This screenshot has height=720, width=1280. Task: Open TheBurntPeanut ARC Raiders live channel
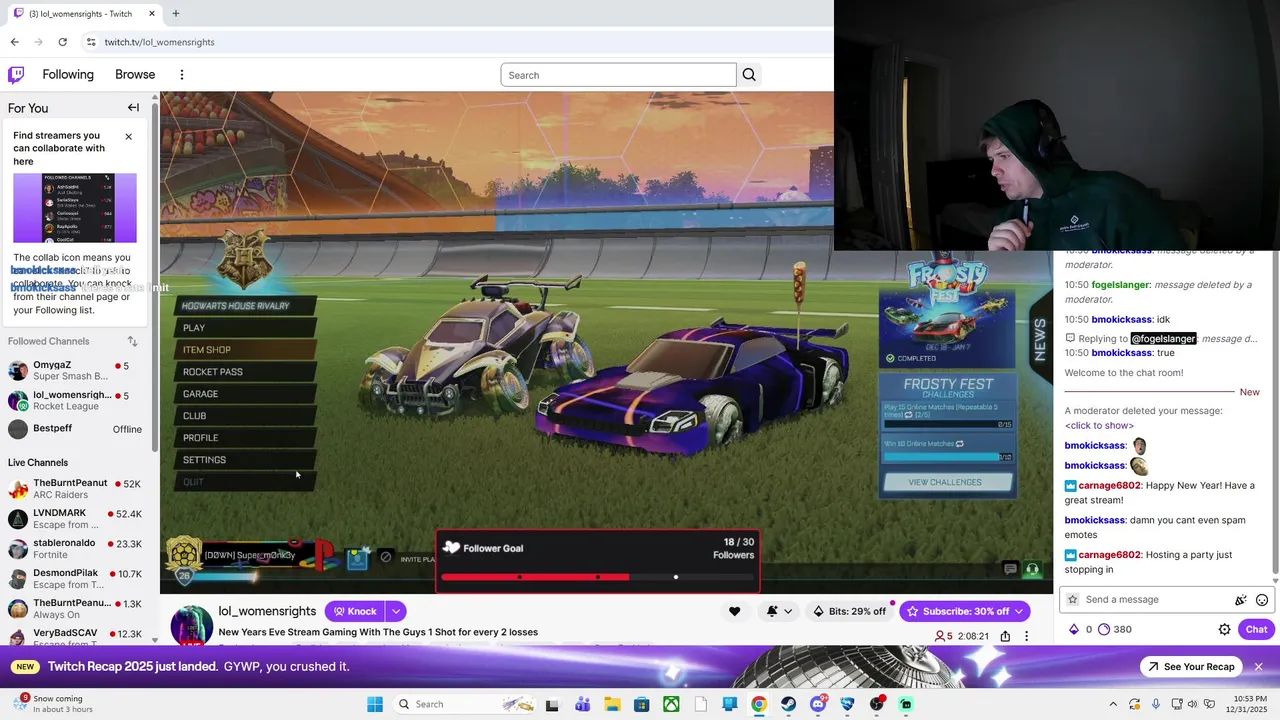click(78, 489)
